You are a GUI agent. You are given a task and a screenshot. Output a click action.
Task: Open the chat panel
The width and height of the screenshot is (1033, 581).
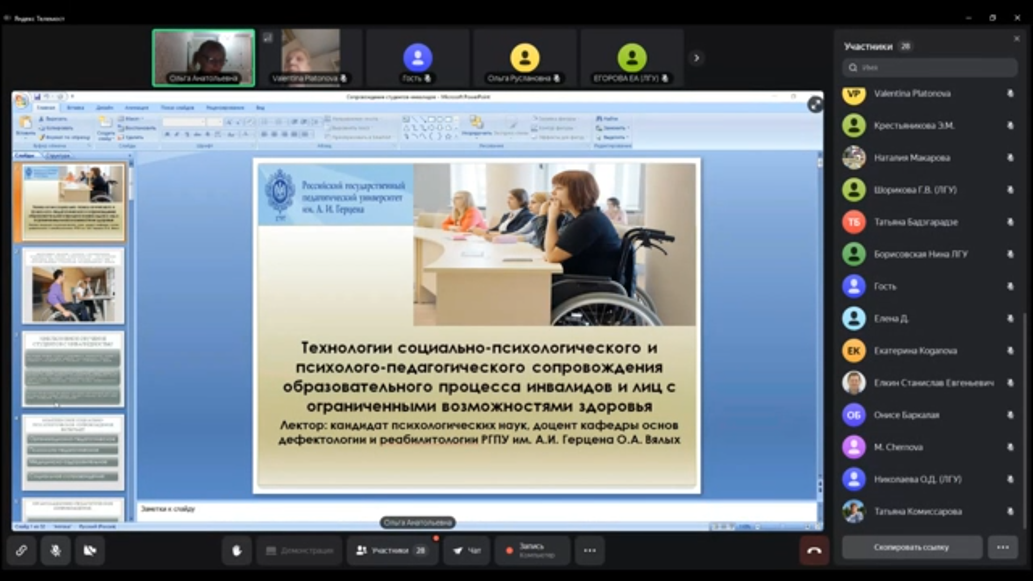(466, 550)
